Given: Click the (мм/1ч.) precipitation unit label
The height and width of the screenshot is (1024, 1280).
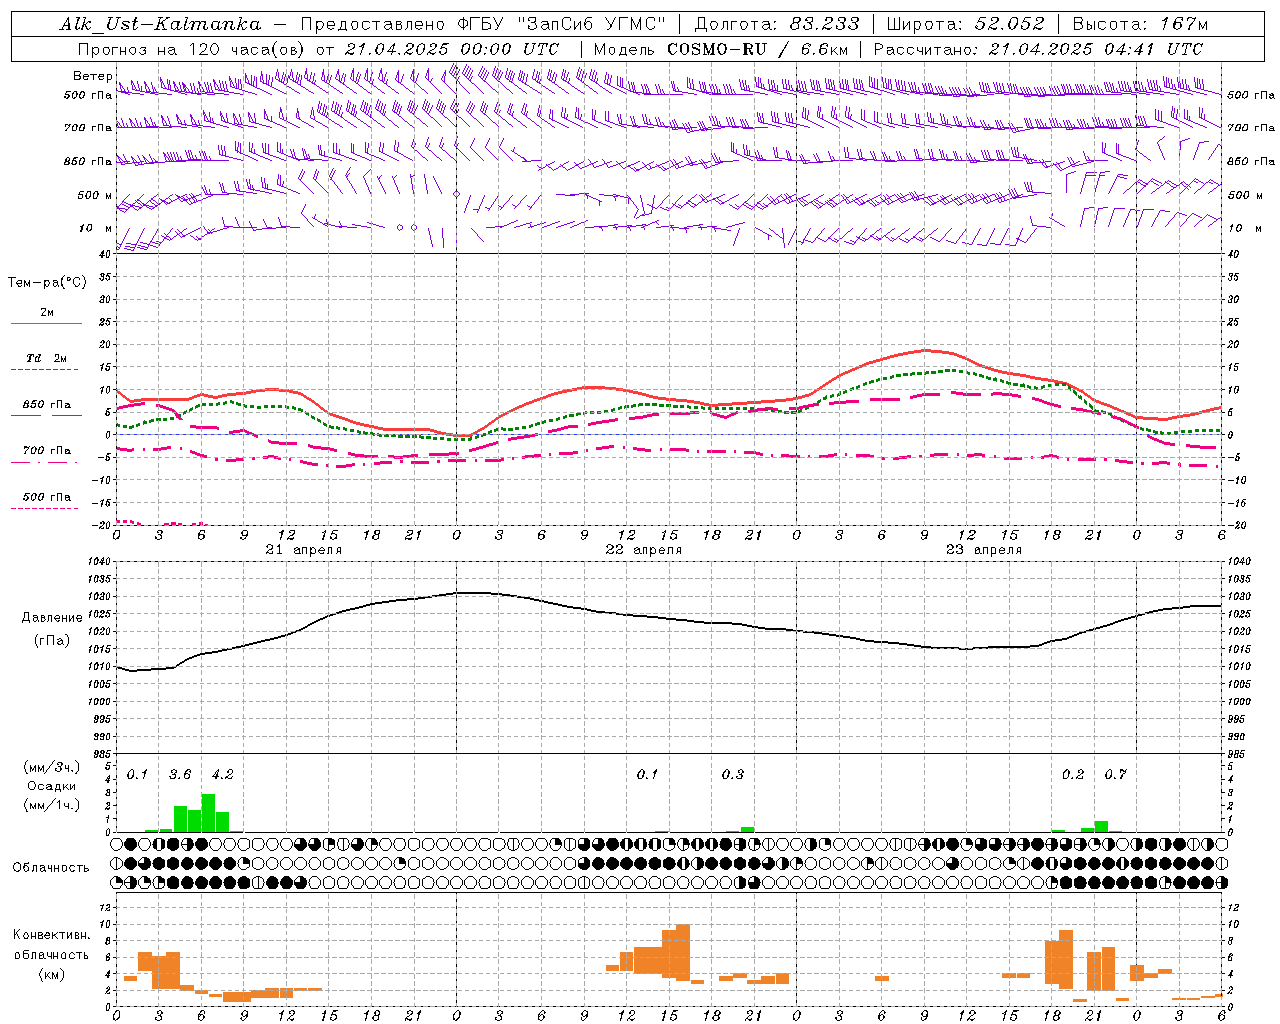Looking at the screenshot, I should [x=52, y=805].
